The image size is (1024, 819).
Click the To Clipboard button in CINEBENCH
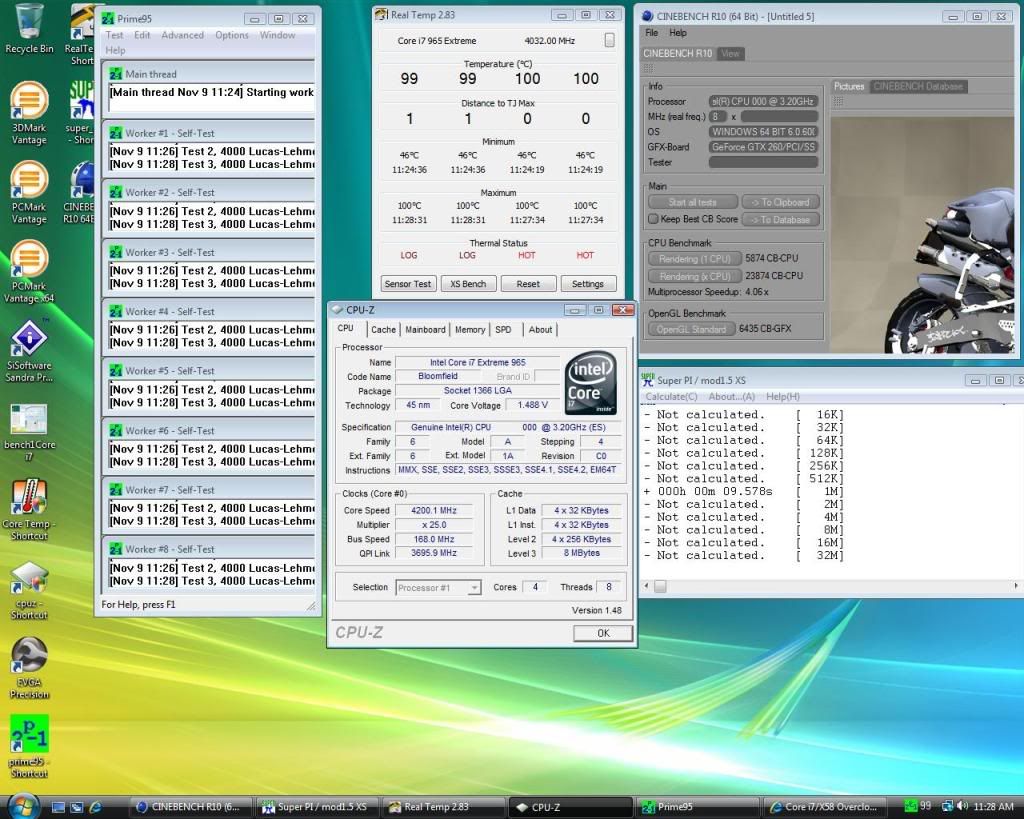pos(780,202)
